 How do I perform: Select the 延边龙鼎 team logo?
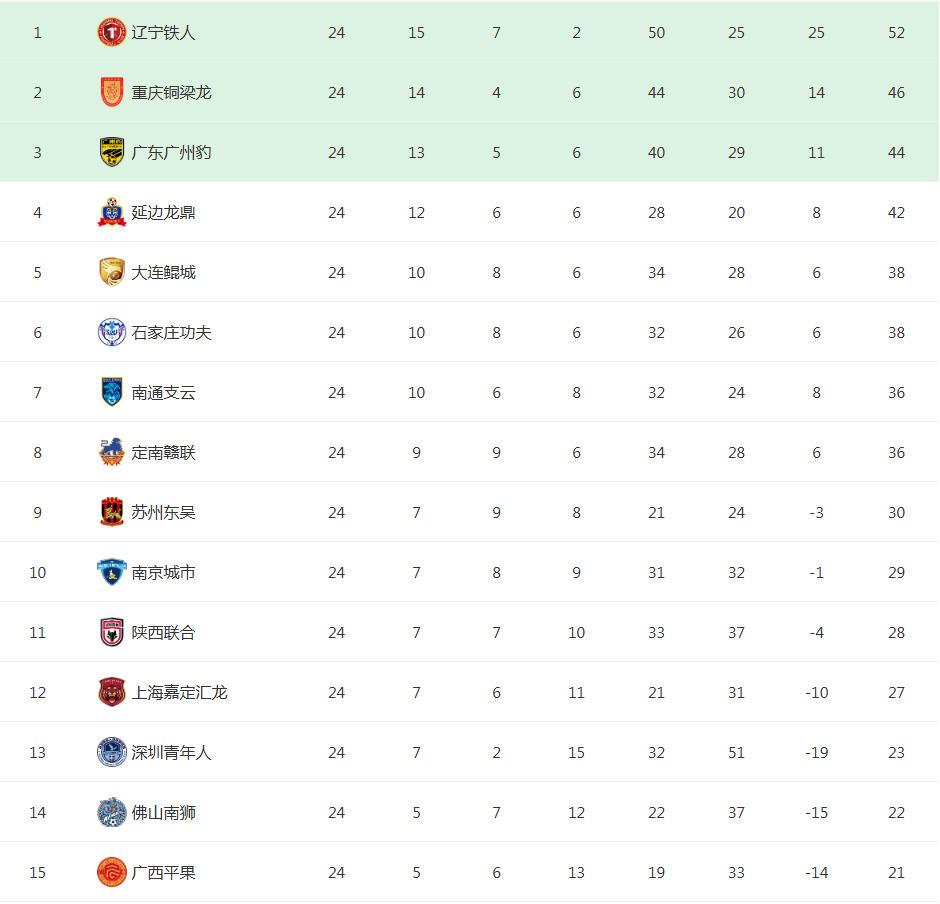tap(112, 213)
